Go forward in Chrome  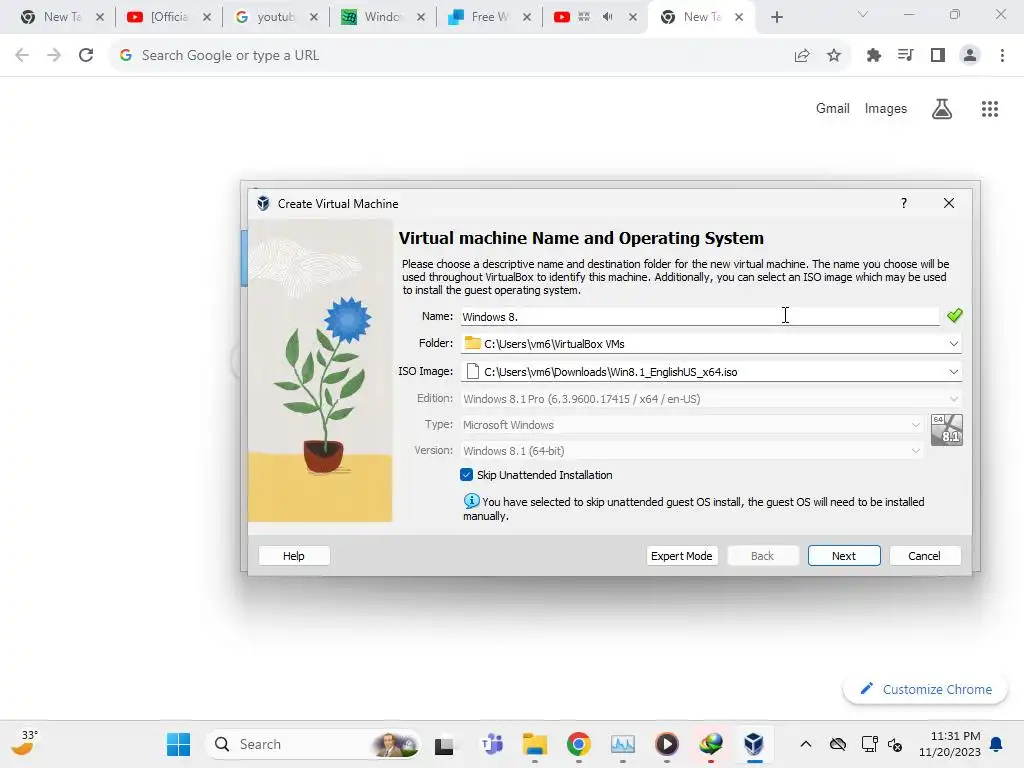pyautogui.click(x=54, y=56)
